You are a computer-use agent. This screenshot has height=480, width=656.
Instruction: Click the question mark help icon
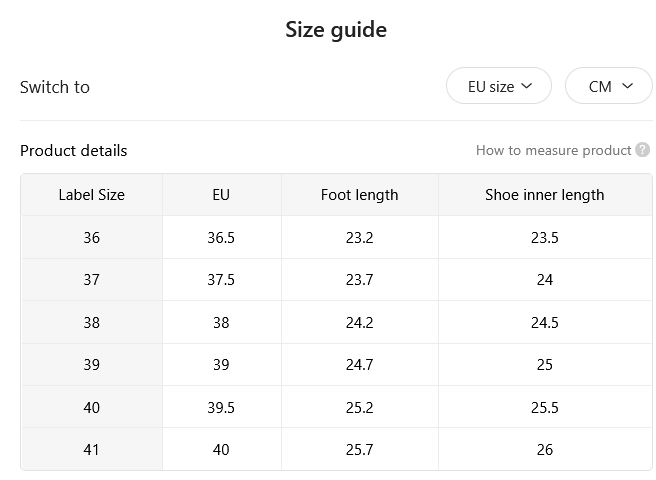click(642, 150)
